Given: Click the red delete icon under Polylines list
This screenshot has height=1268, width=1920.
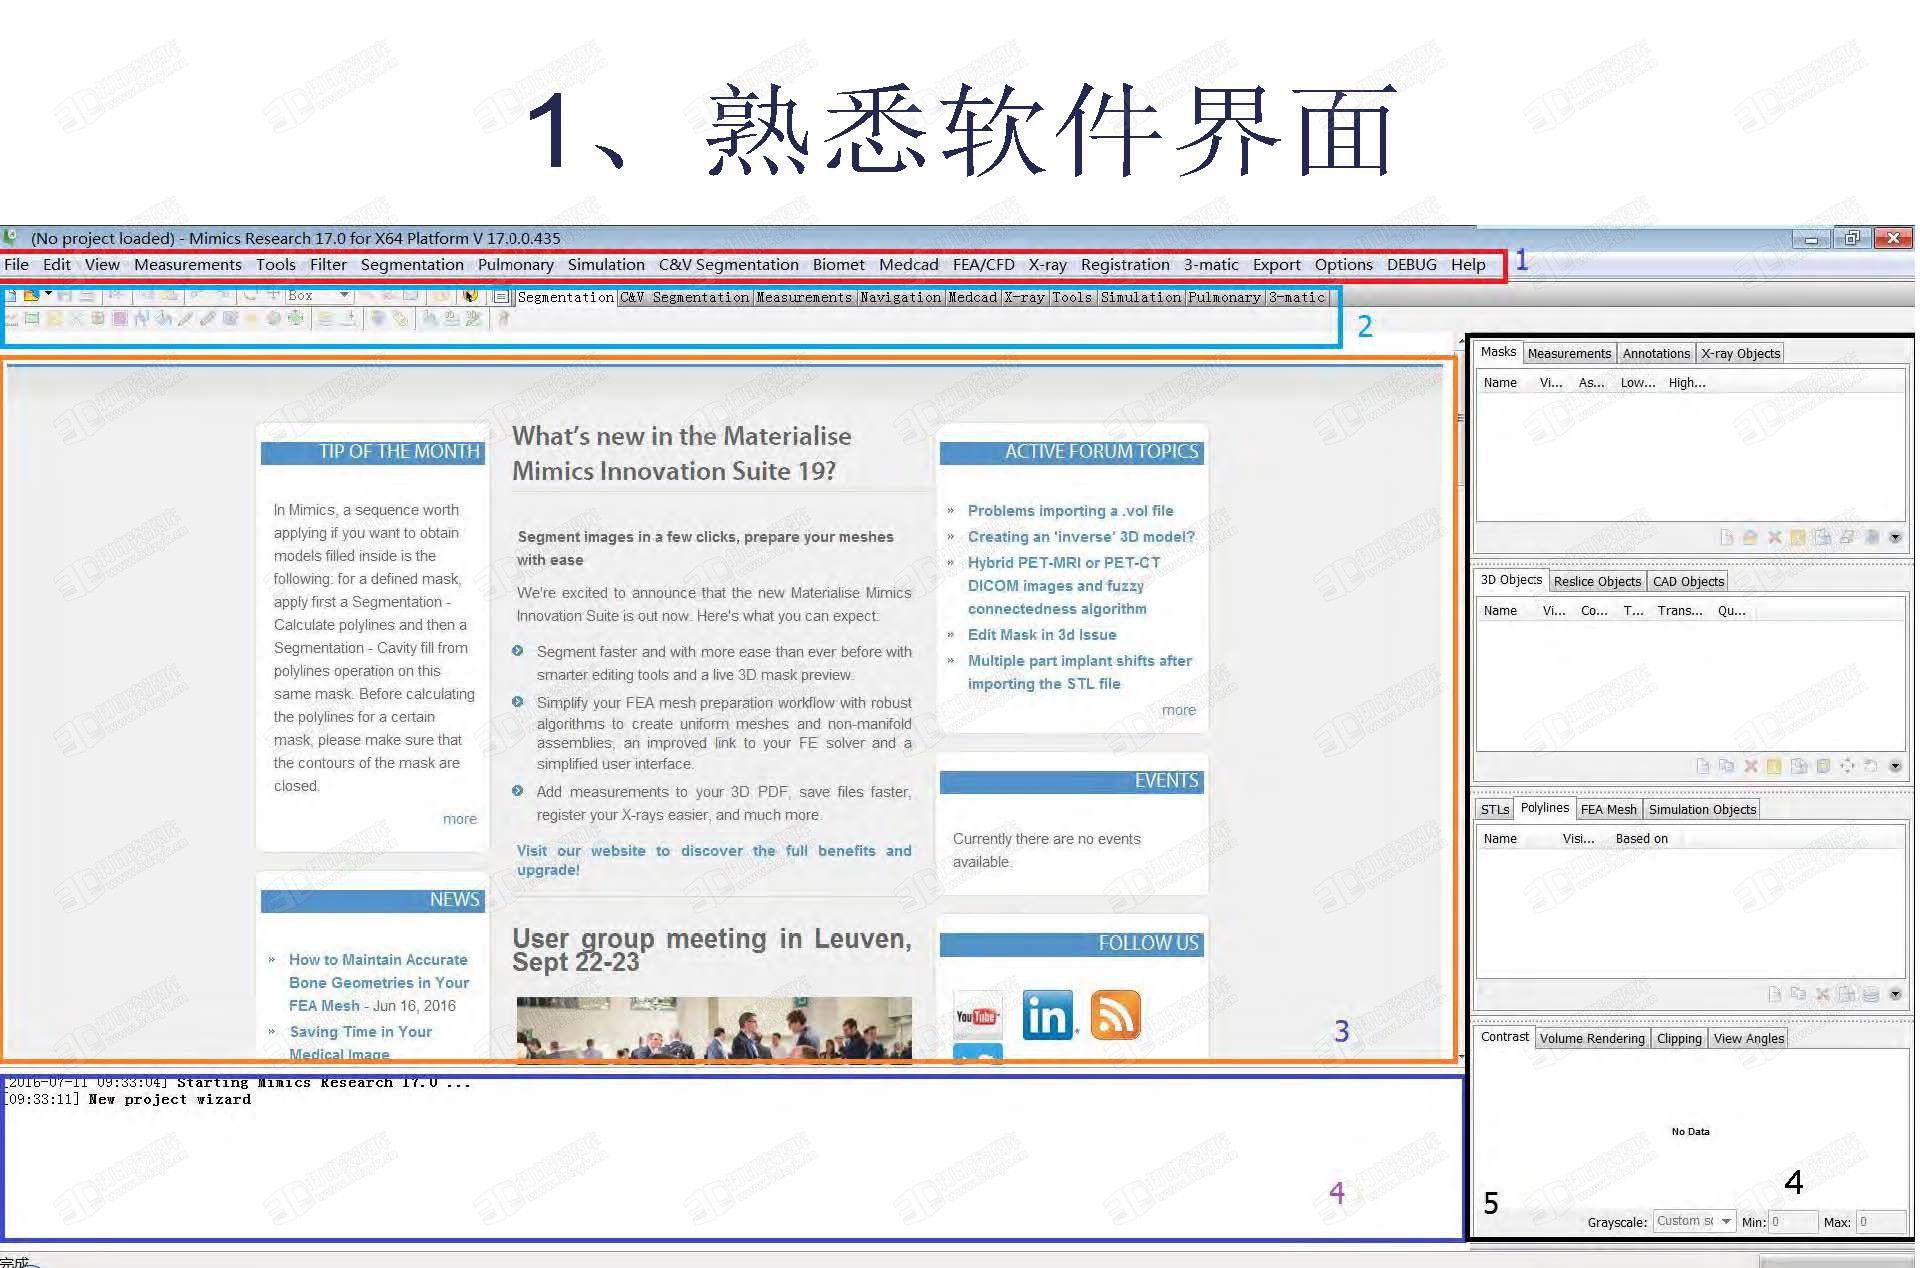Looking at the screenshot, I should 1822,994.
